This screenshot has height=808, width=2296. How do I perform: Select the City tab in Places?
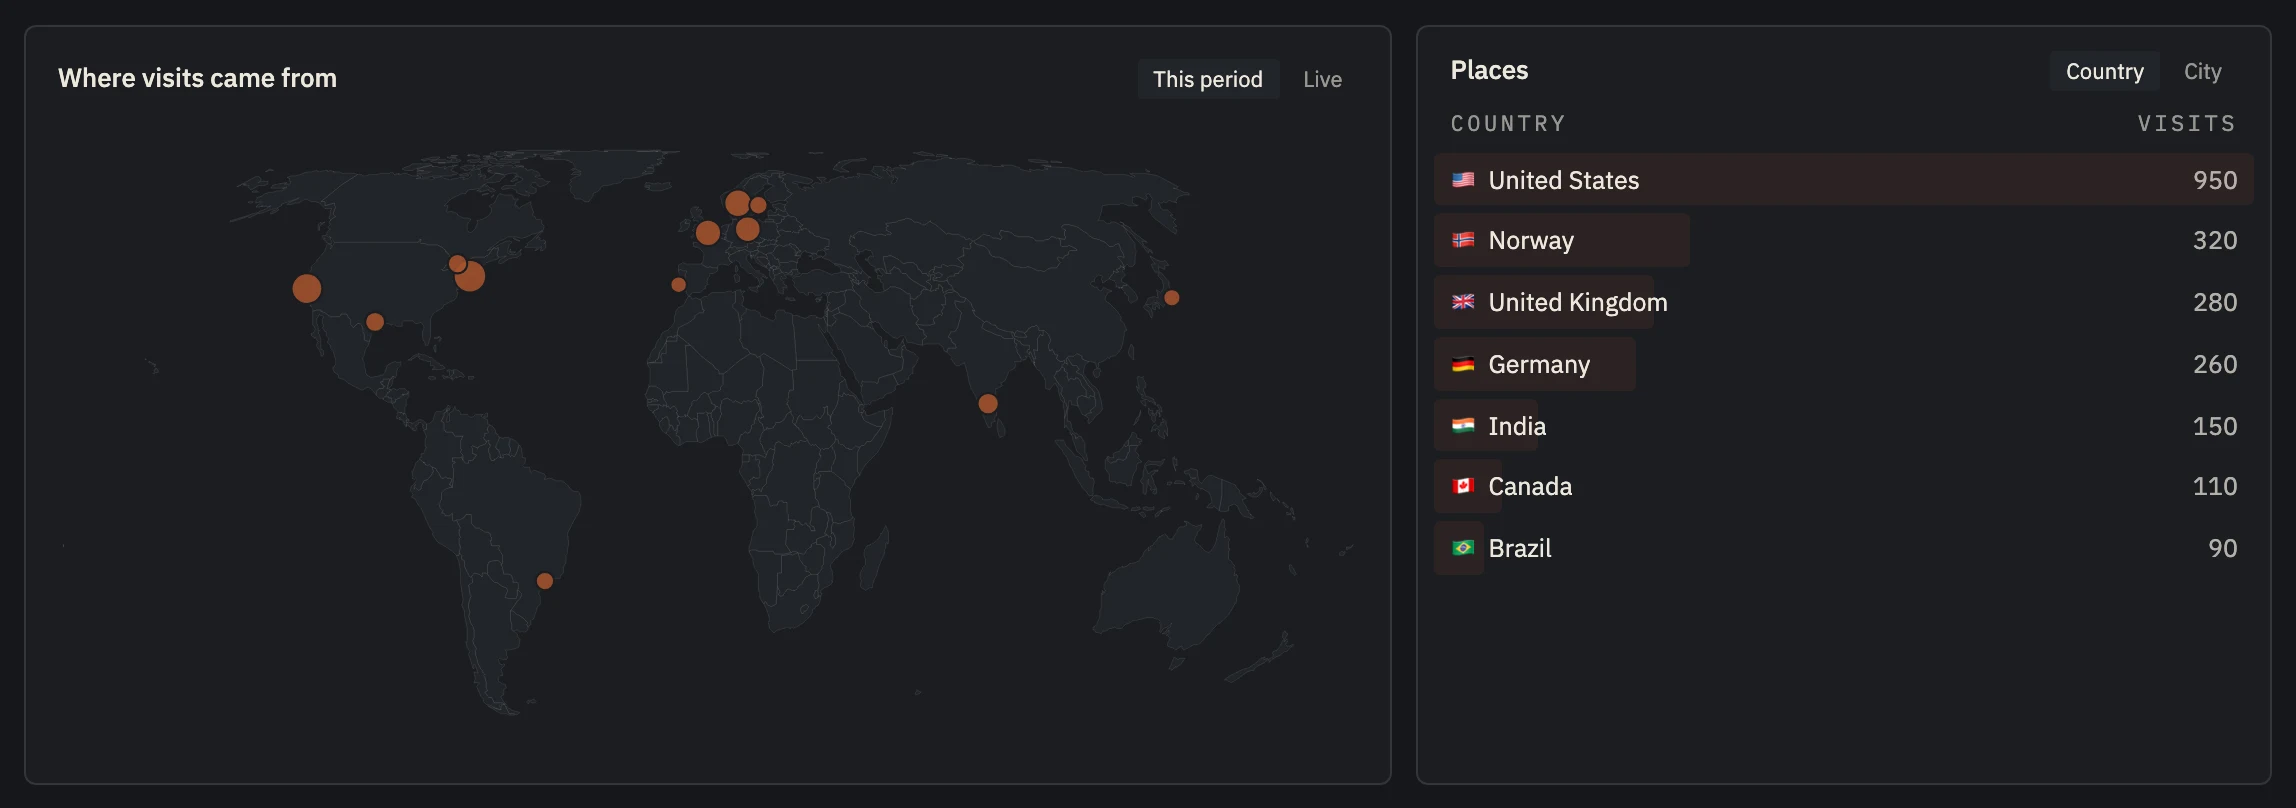pos(2202,71)
